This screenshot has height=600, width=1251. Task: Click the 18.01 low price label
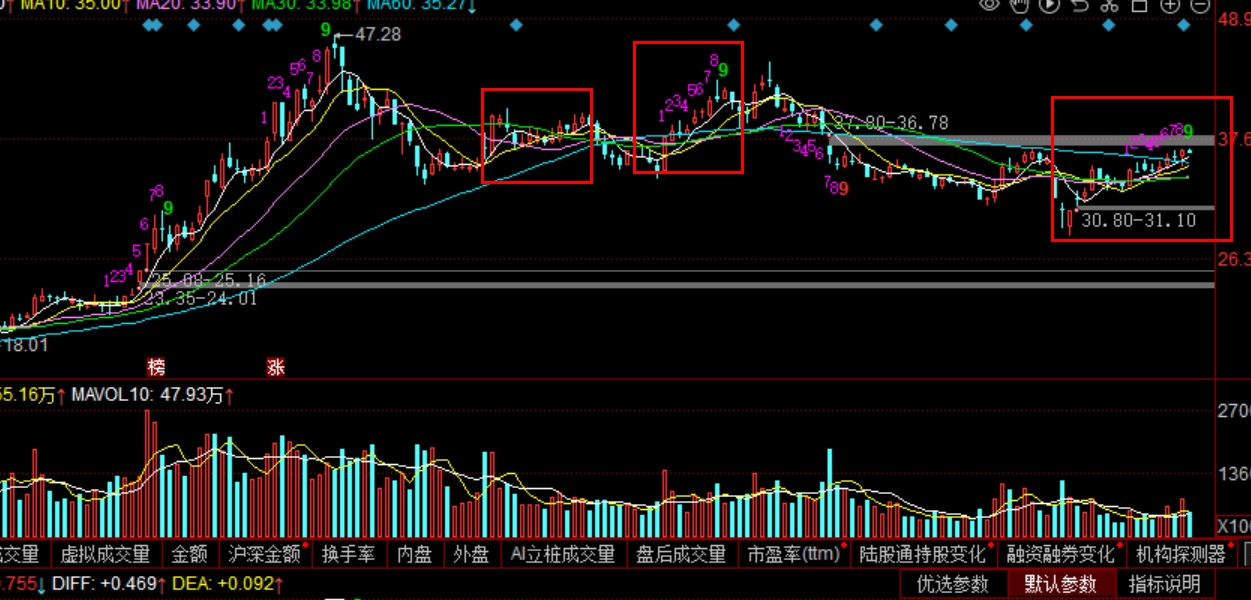click(x=27, y=345)
